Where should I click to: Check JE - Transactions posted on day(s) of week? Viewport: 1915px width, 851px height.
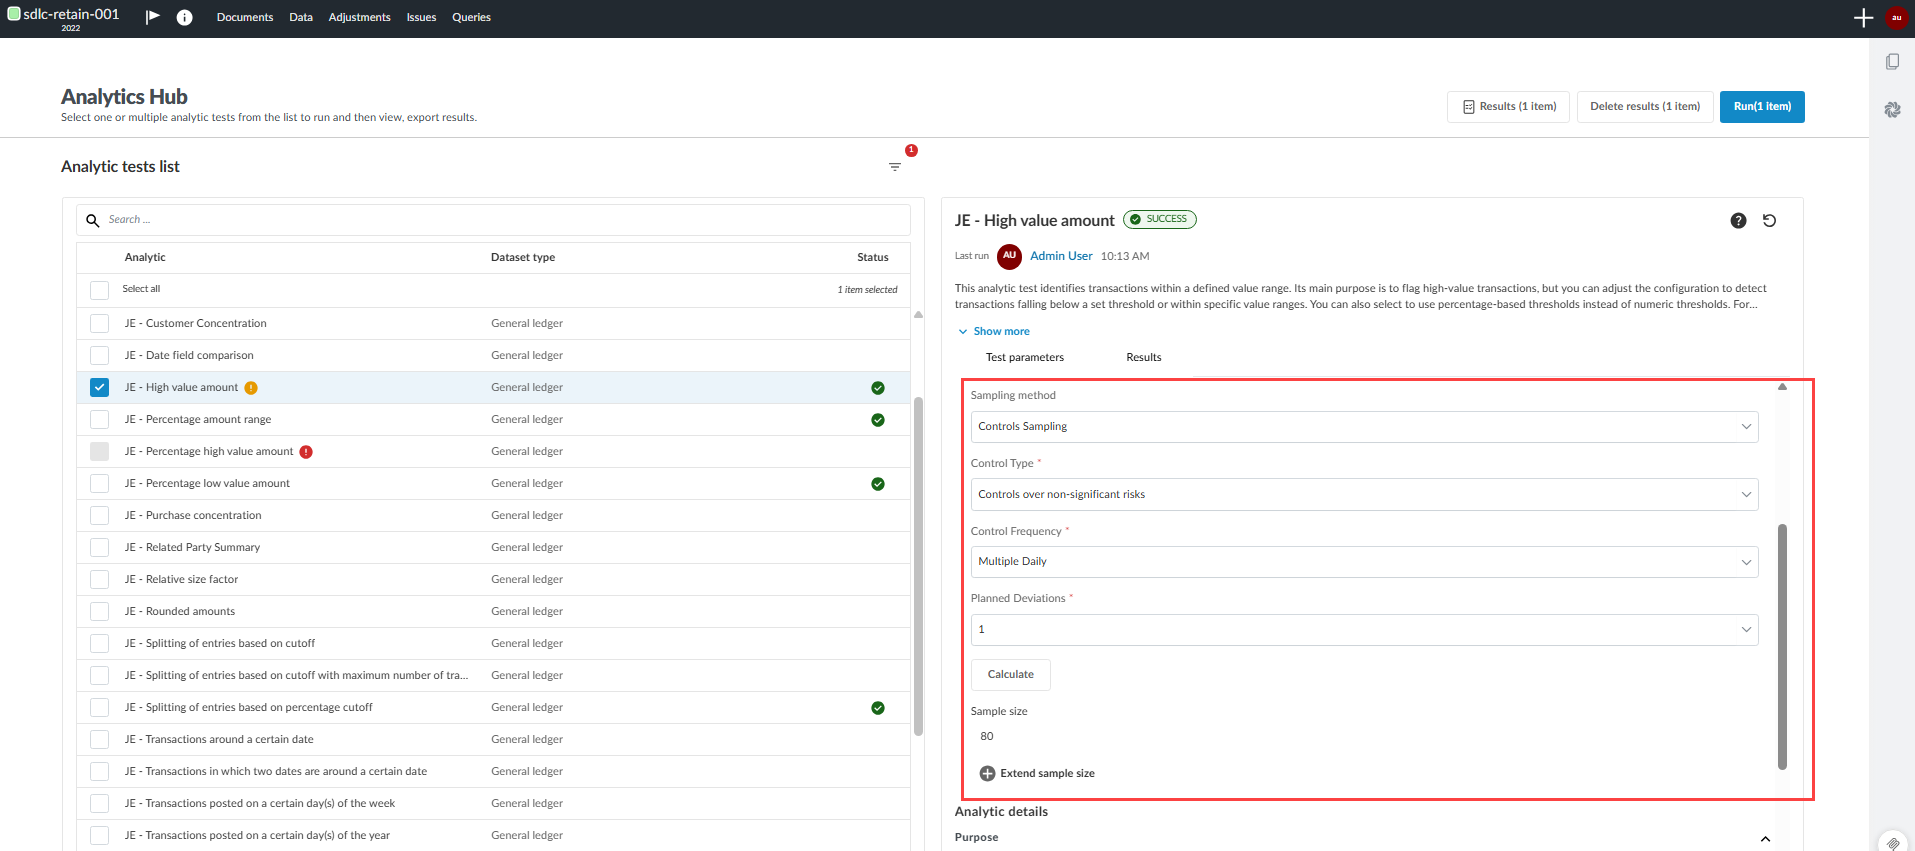99,804
